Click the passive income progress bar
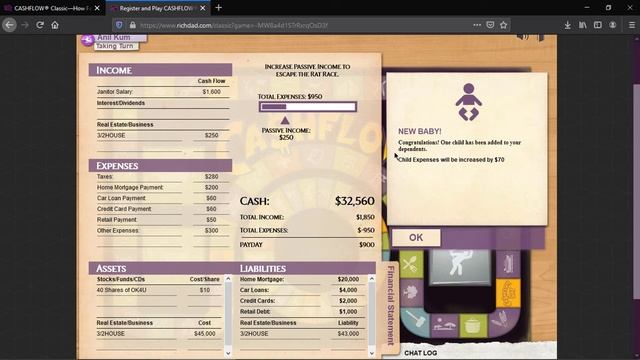 tap(308, 107)
